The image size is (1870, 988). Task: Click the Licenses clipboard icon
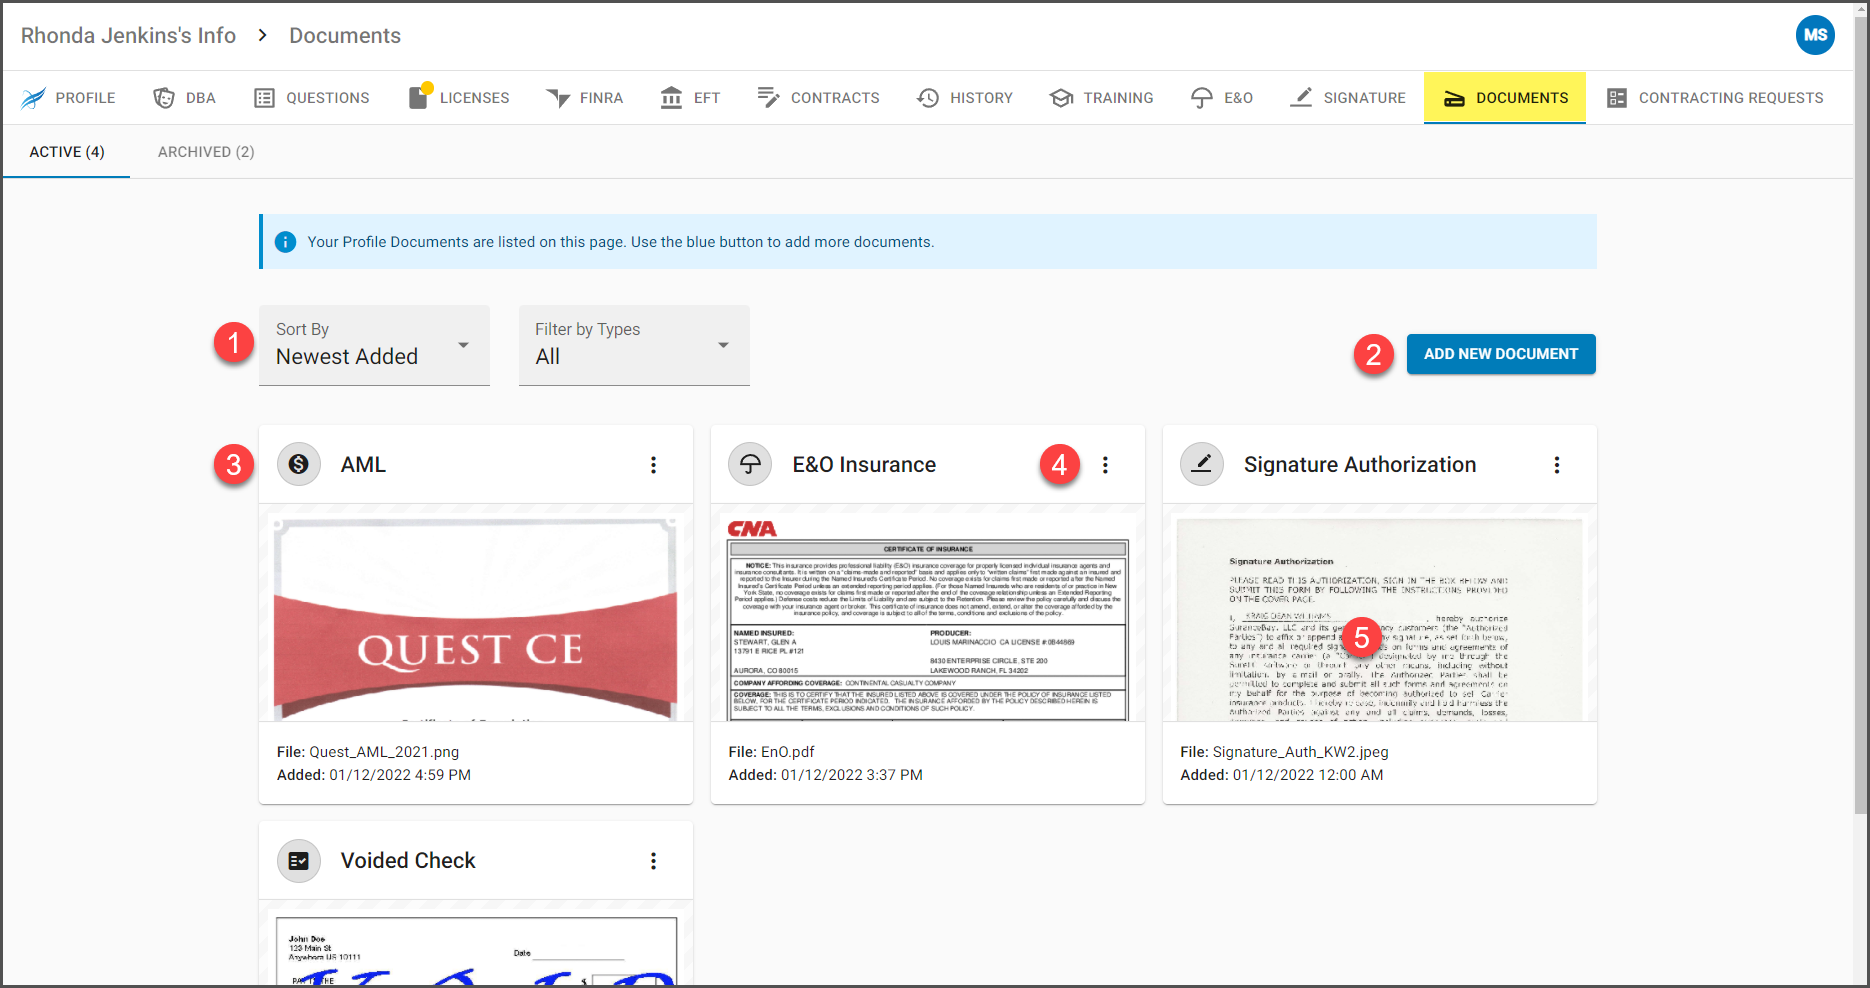click(x=418, y=97)
